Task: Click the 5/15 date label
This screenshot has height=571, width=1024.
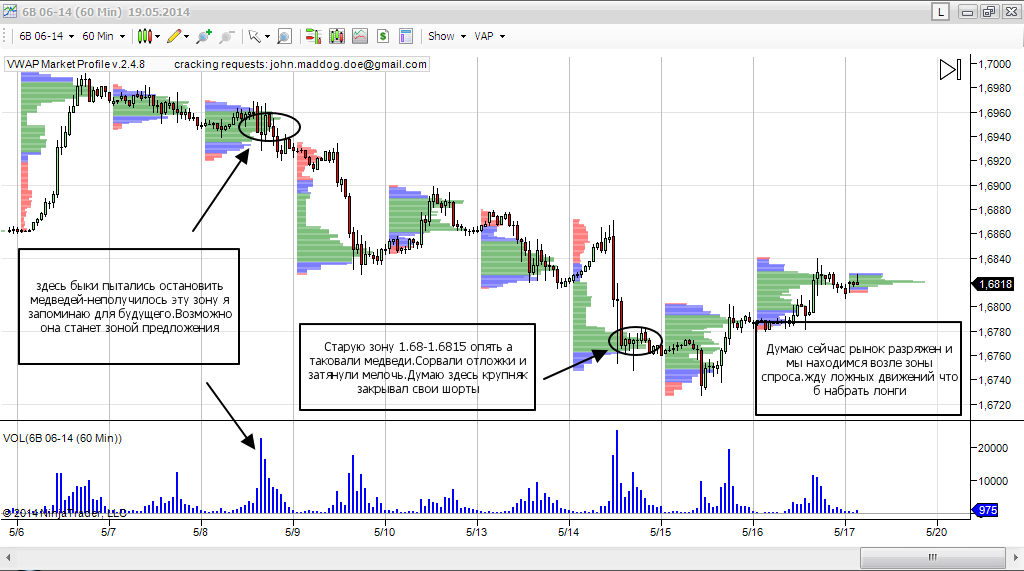Action: pos(661,532)
